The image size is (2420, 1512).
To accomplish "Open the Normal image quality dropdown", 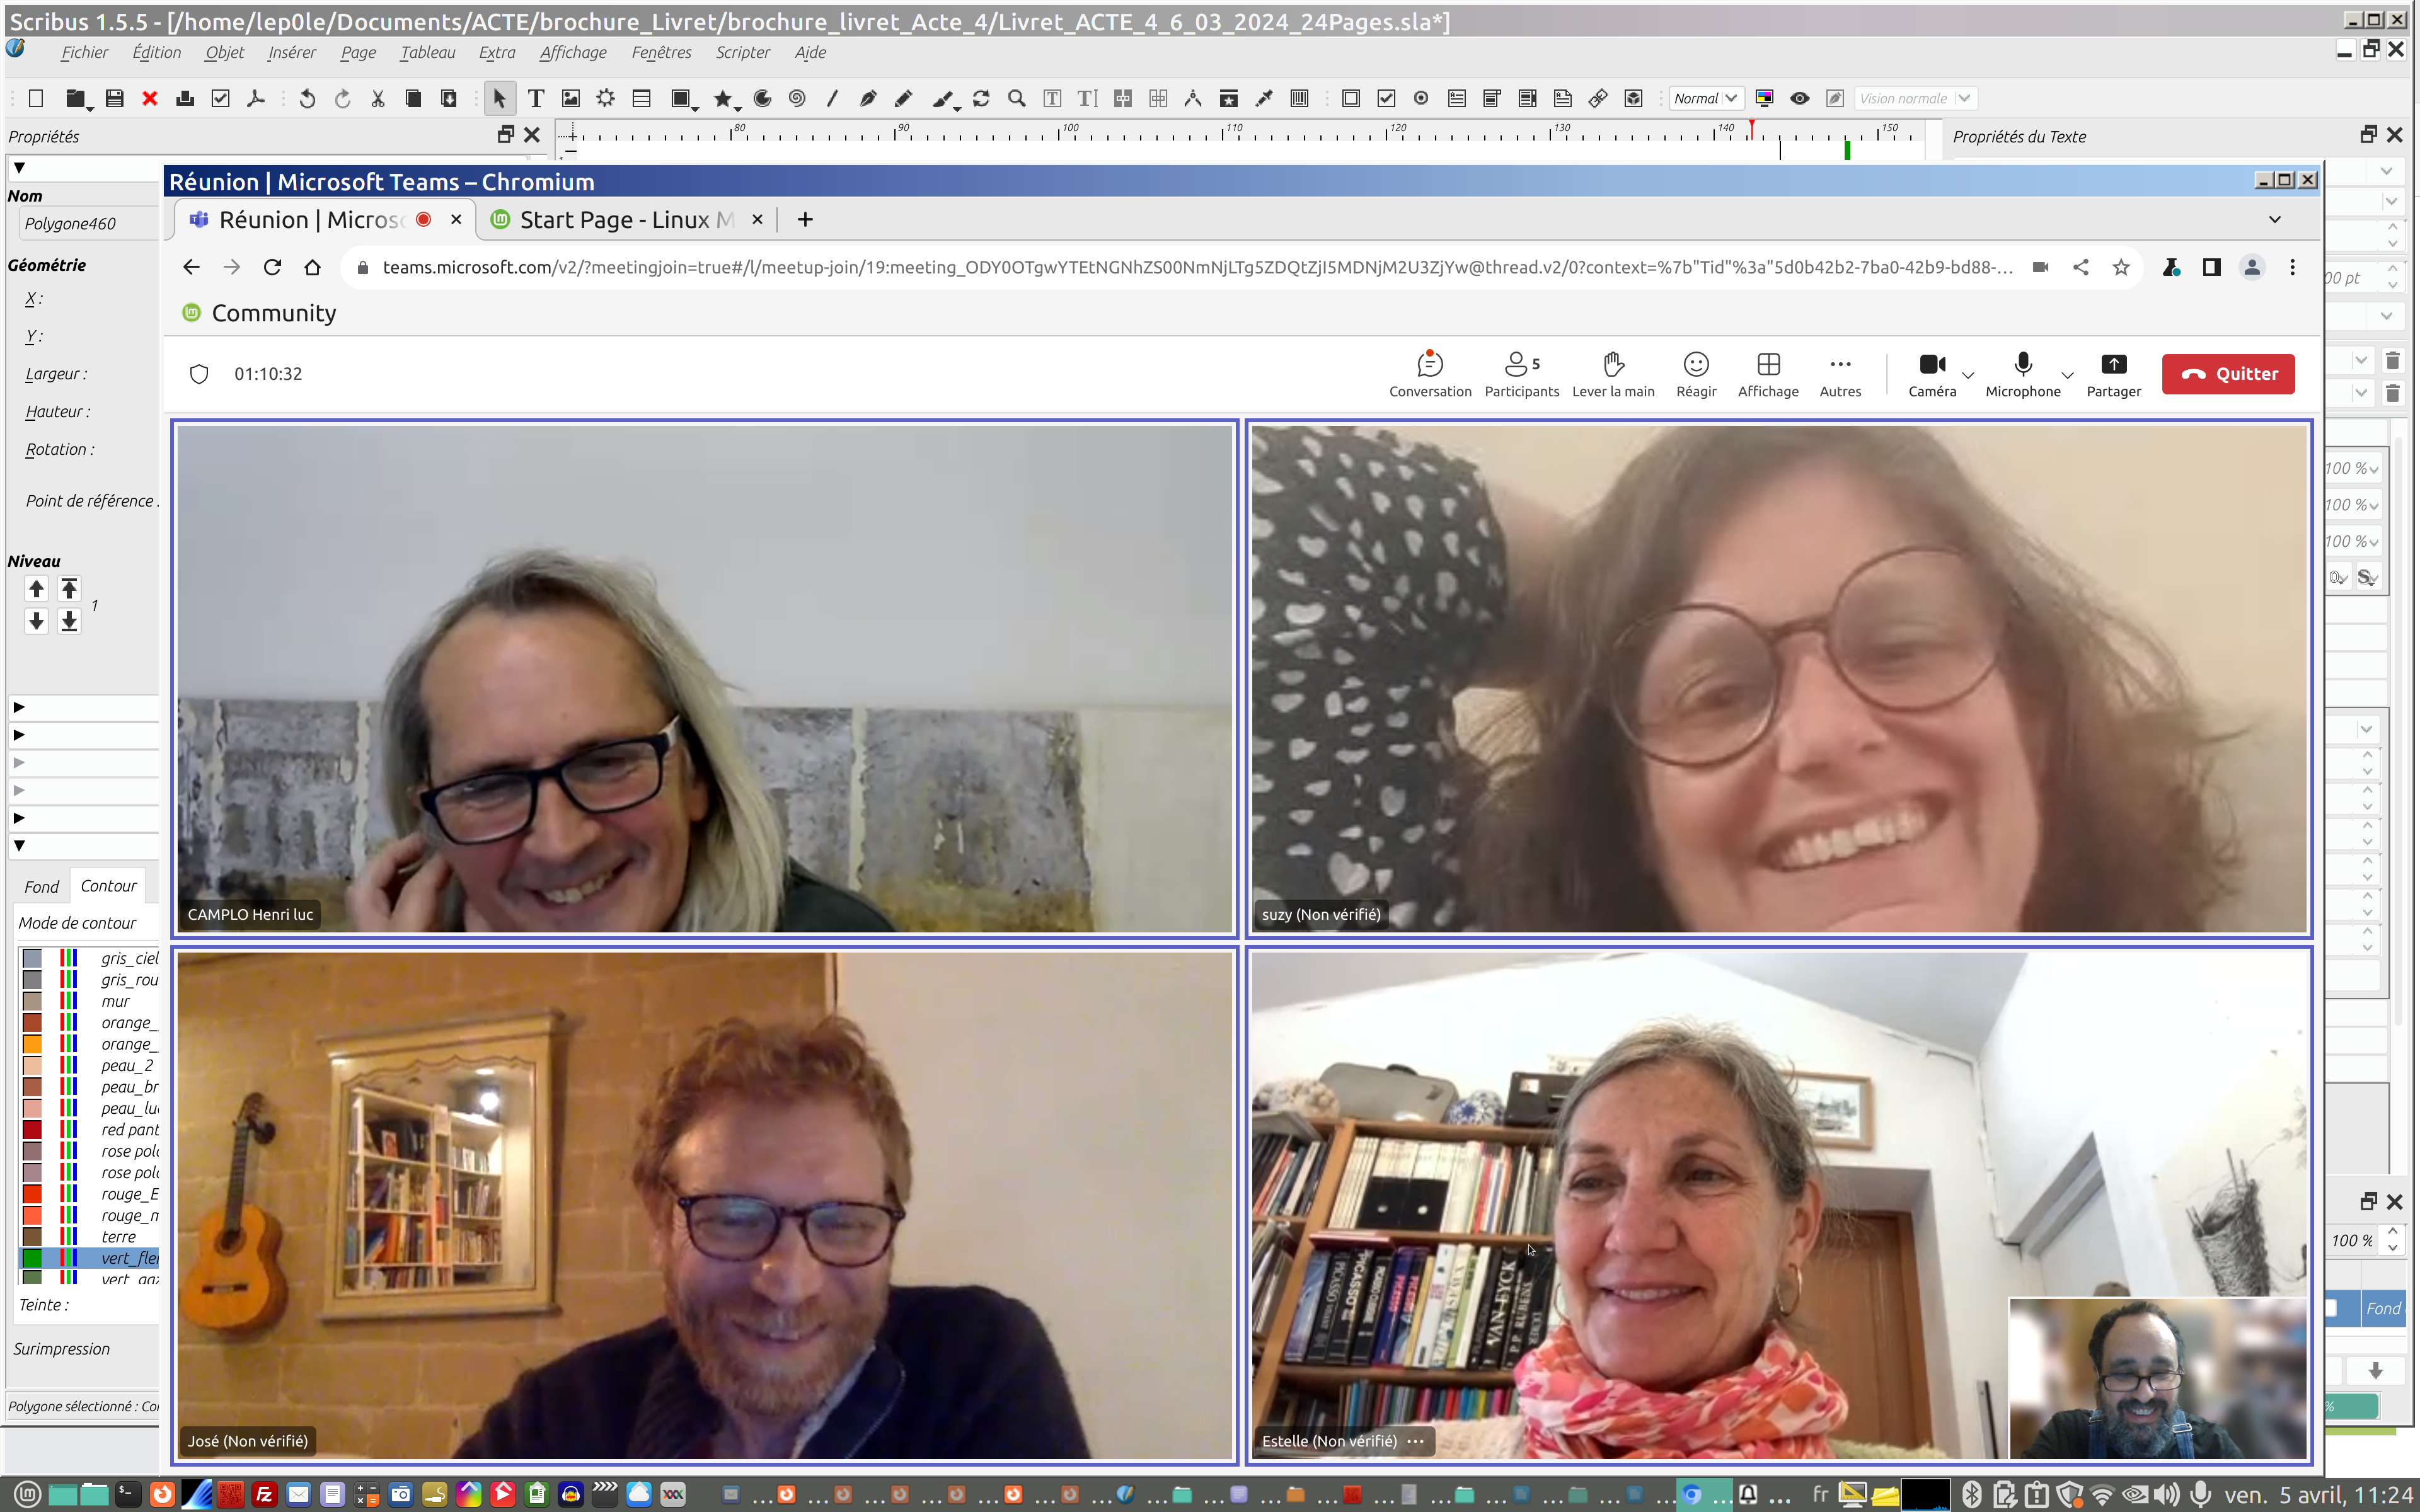I will coord(1706,98).
